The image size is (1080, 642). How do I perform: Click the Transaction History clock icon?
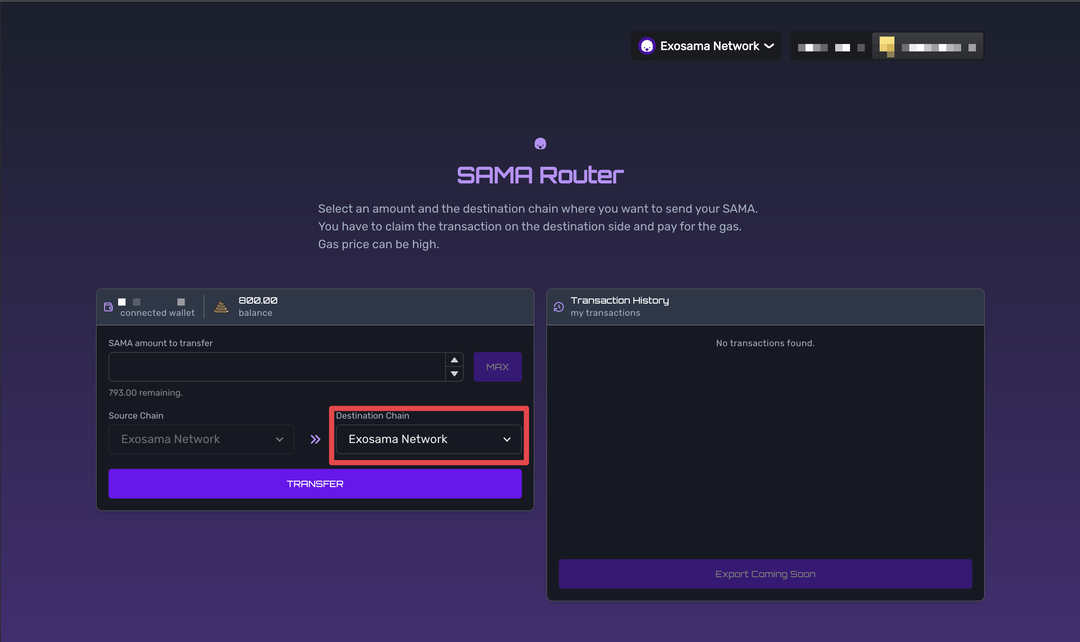(x=559, y=307)
